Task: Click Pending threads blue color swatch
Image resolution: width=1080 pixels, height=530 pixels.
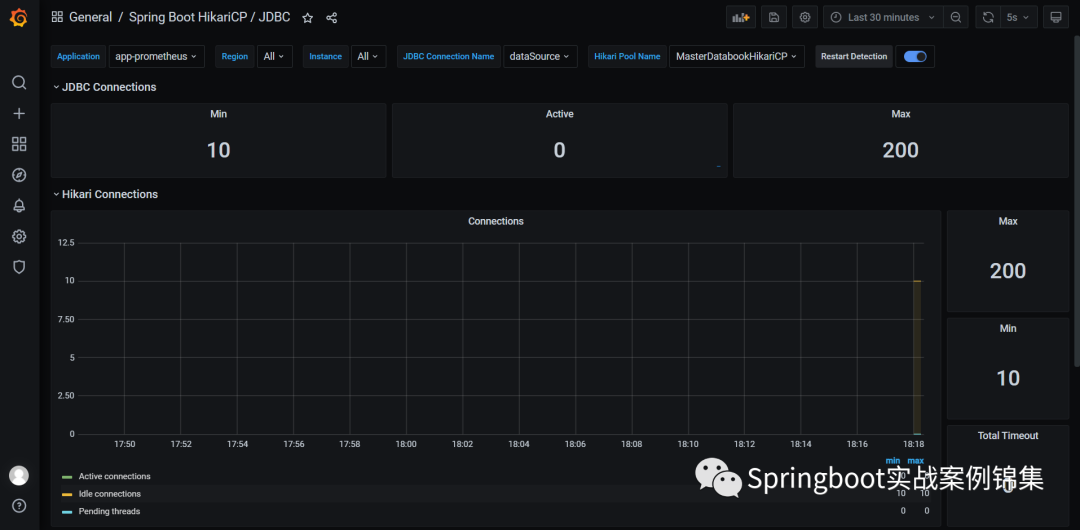Action: click(67, 512)
